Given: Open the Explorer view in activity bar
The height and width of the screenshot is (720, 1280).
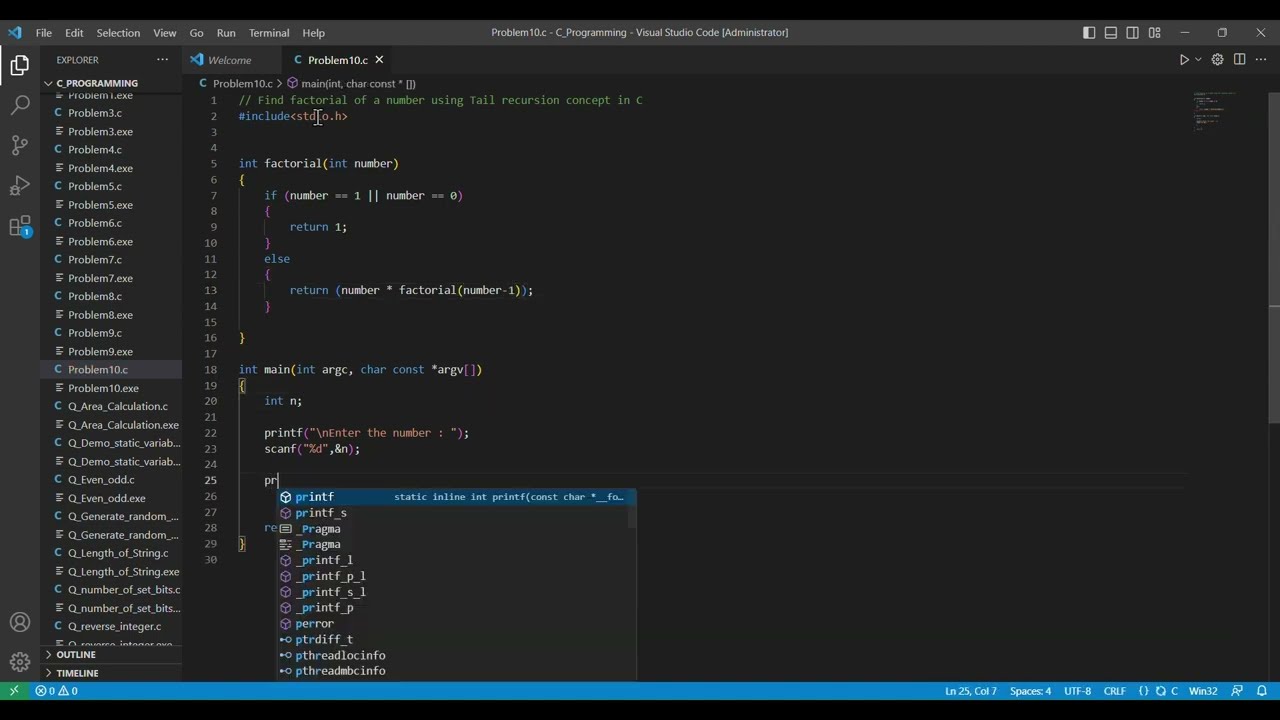Looking at the screenshot, I should coord(20,66).
